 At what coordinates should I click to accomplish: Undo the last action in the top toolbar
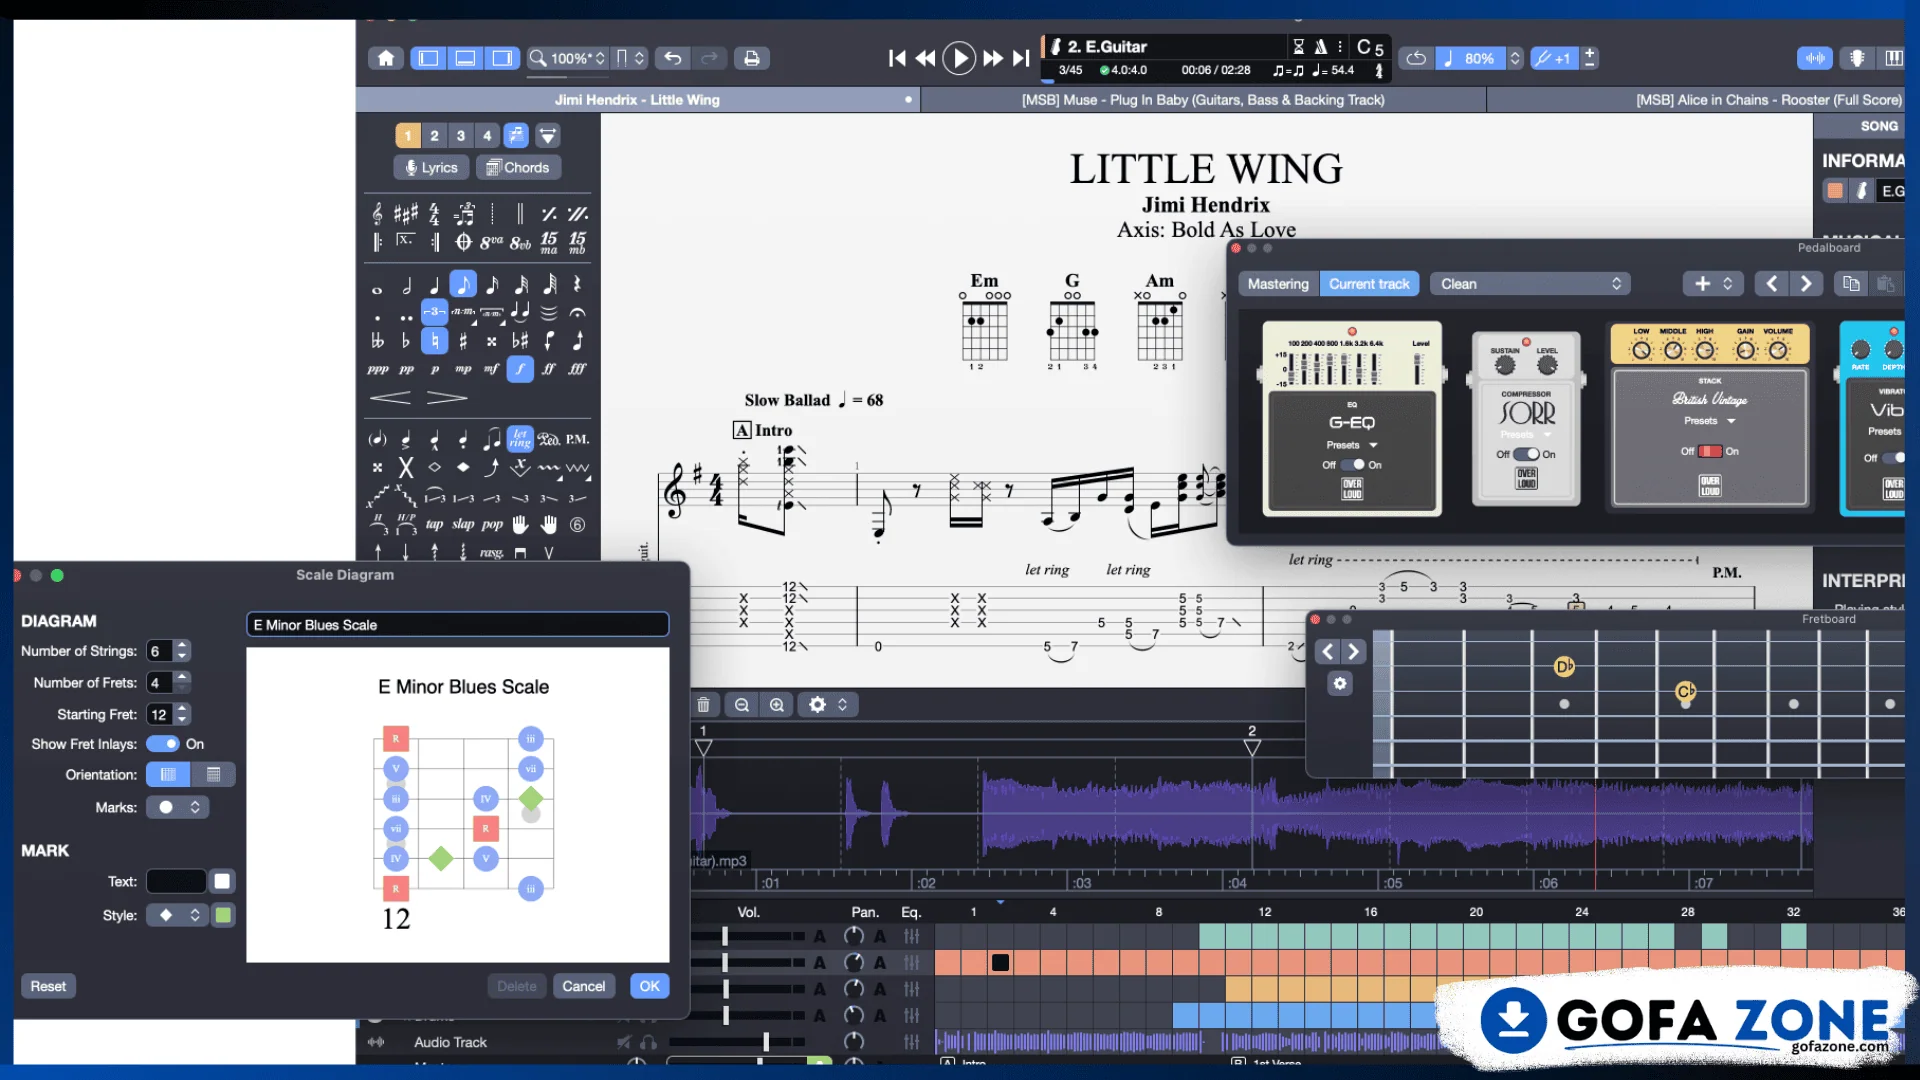pyautogui.click(x=673, y=58)
